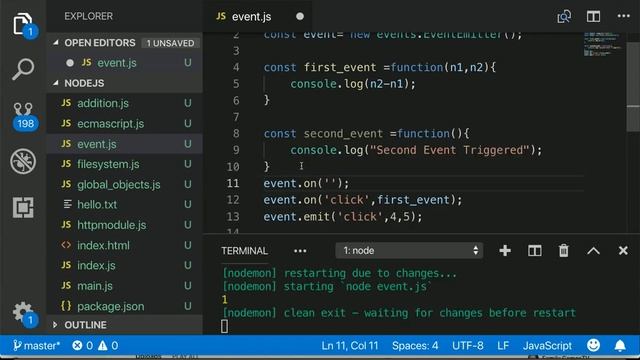
Task: Switch to the event.js editor tab
Action: point(258,16)
